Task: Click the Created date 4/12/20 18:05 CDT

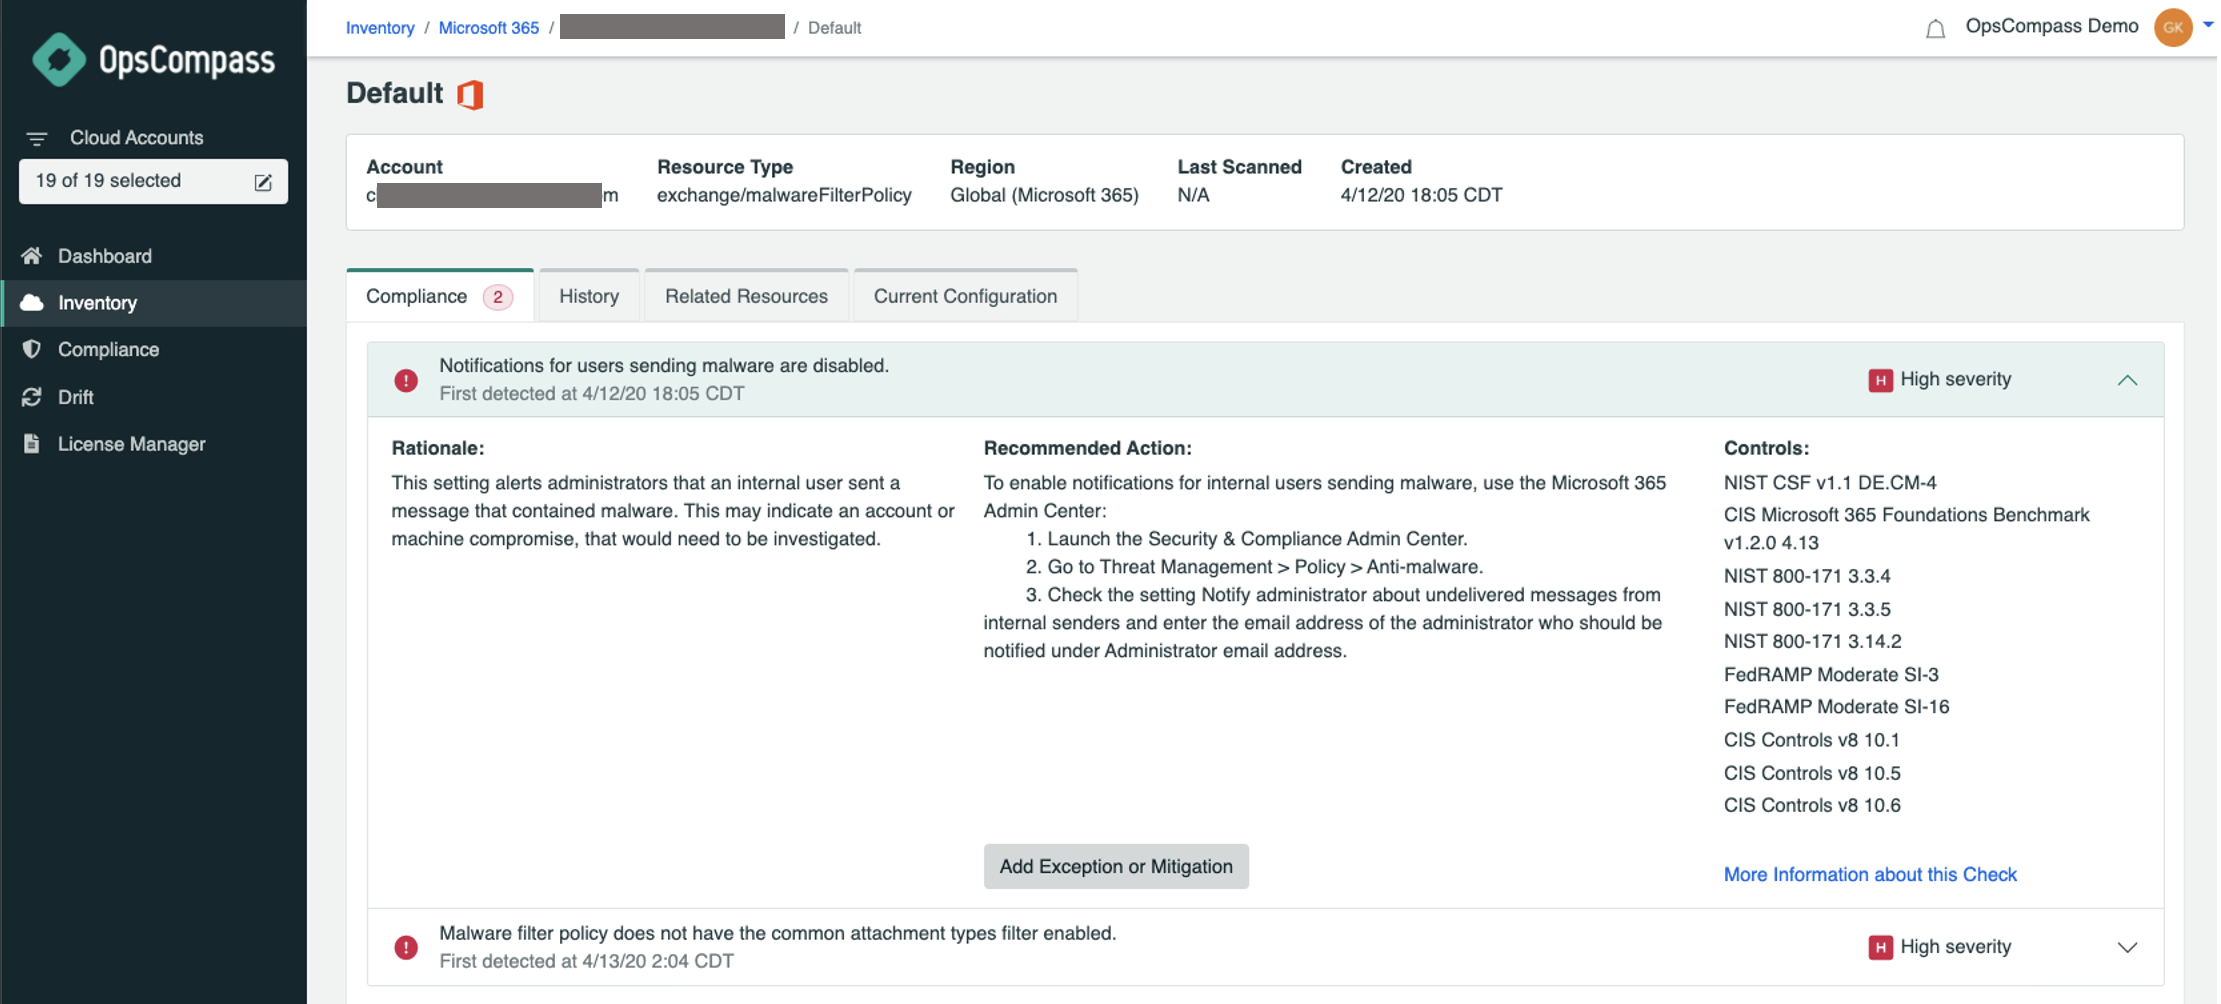Action: coord(1421,195)
